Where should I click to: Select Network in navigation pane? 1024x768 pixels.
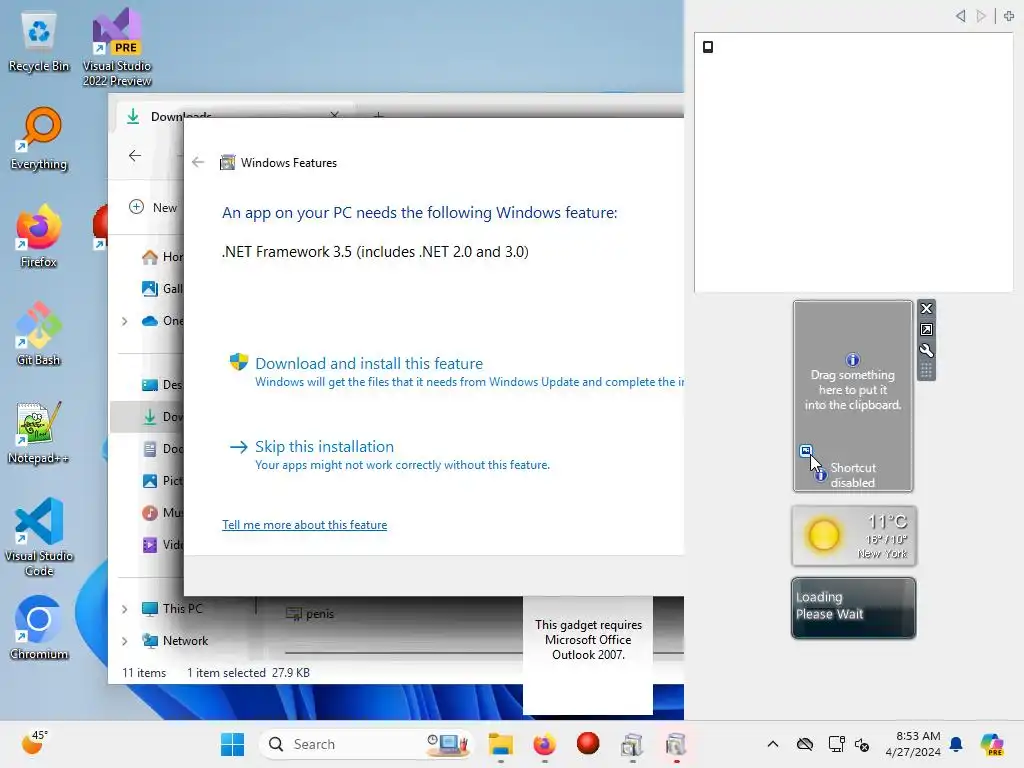175,641
